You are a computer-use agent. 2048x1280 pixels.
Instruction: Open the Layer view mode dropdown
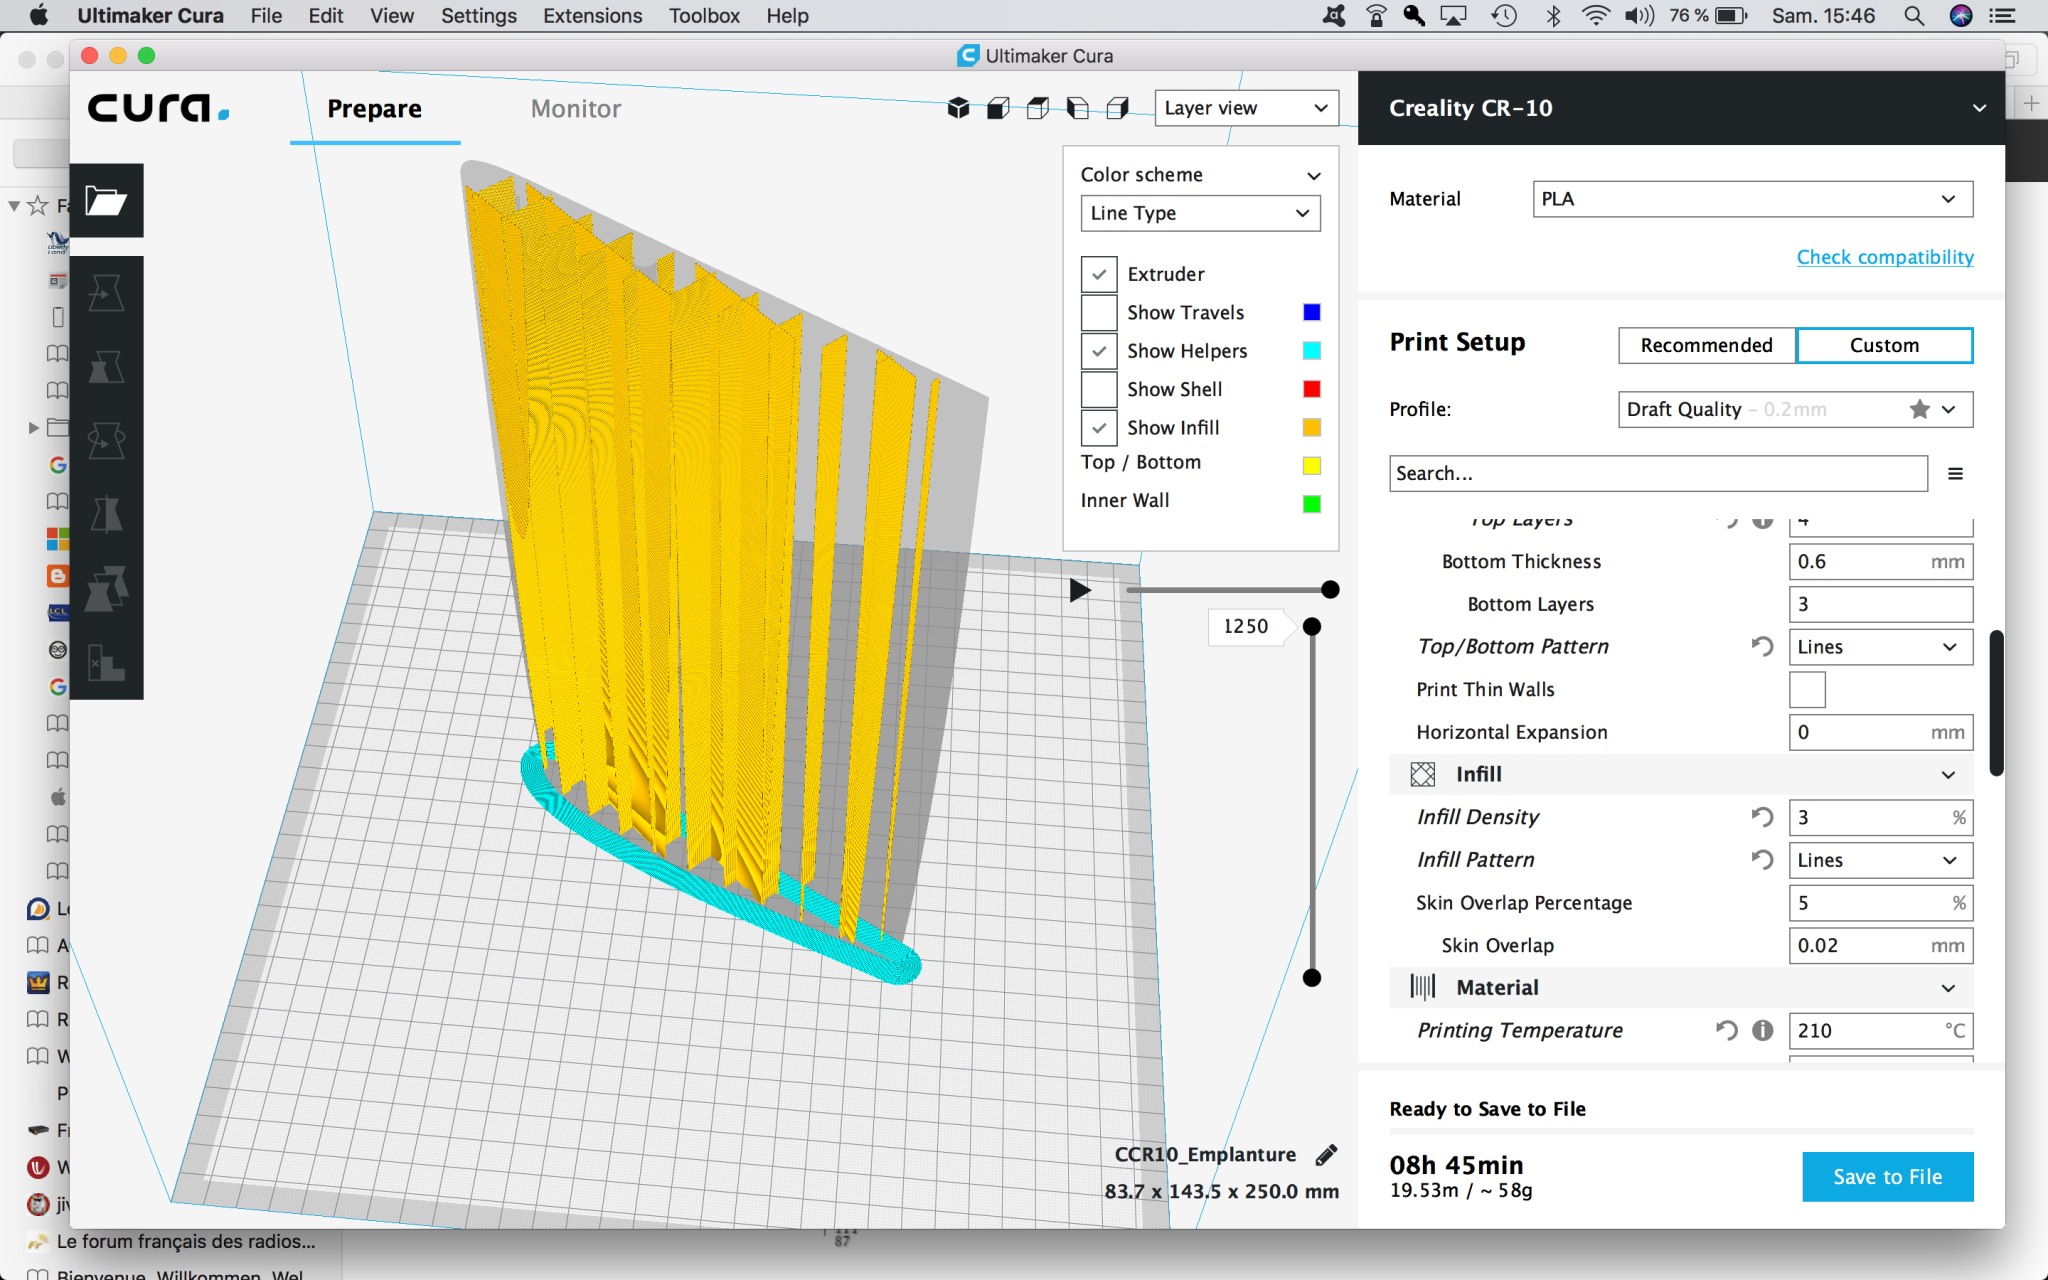[x=1246, y=108]
